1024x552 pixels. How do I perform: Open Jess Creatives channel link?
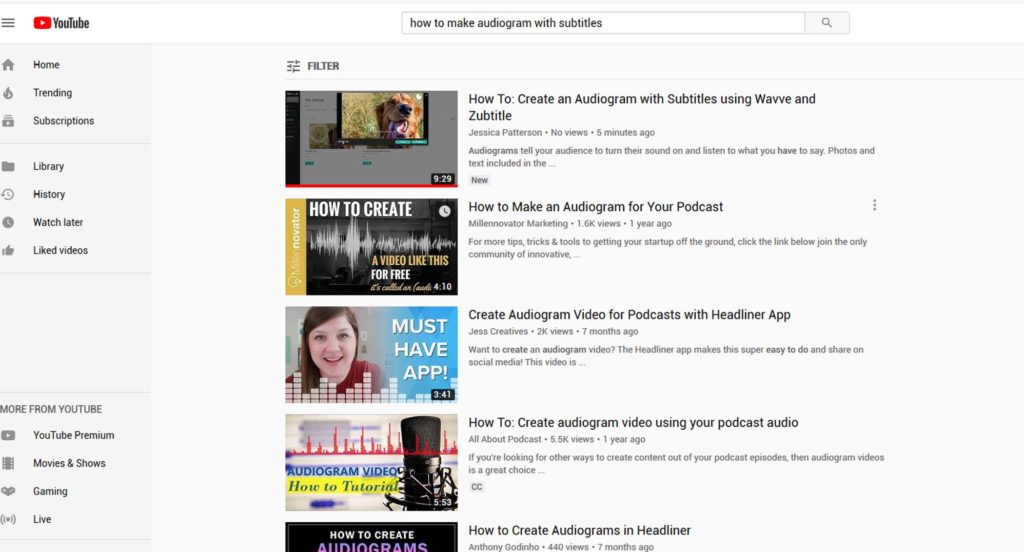[498, 332]
